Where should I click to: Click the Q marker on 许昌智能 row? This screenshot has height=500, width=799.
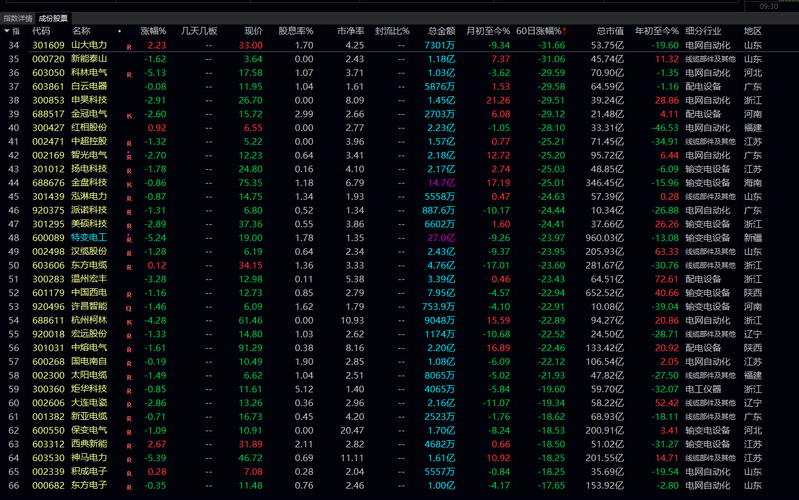pos(129,308)
